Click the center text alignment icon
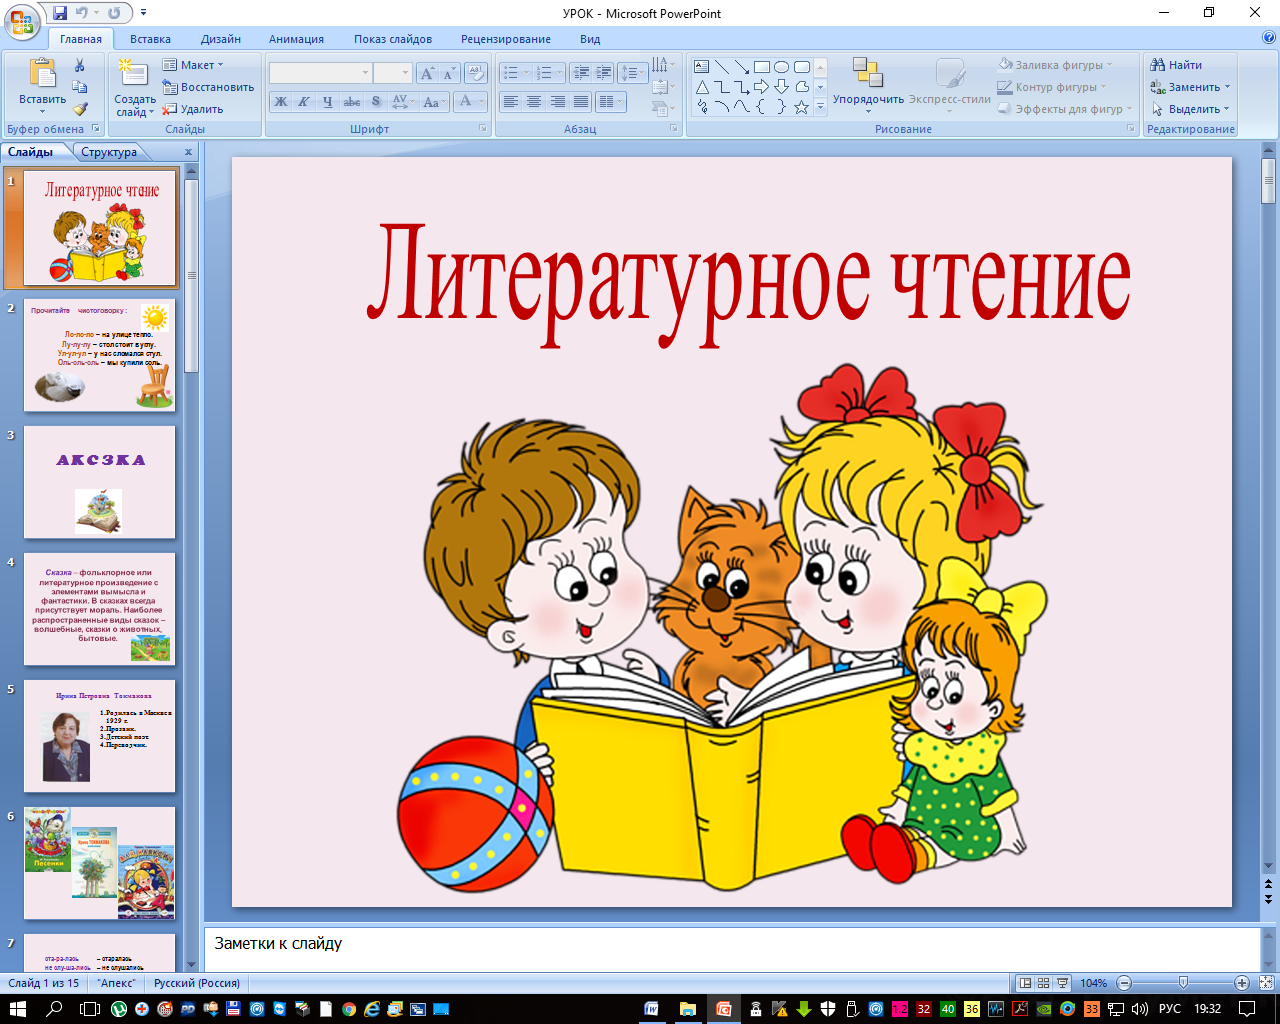The image size is (1280, 1024). click(534, 102)
